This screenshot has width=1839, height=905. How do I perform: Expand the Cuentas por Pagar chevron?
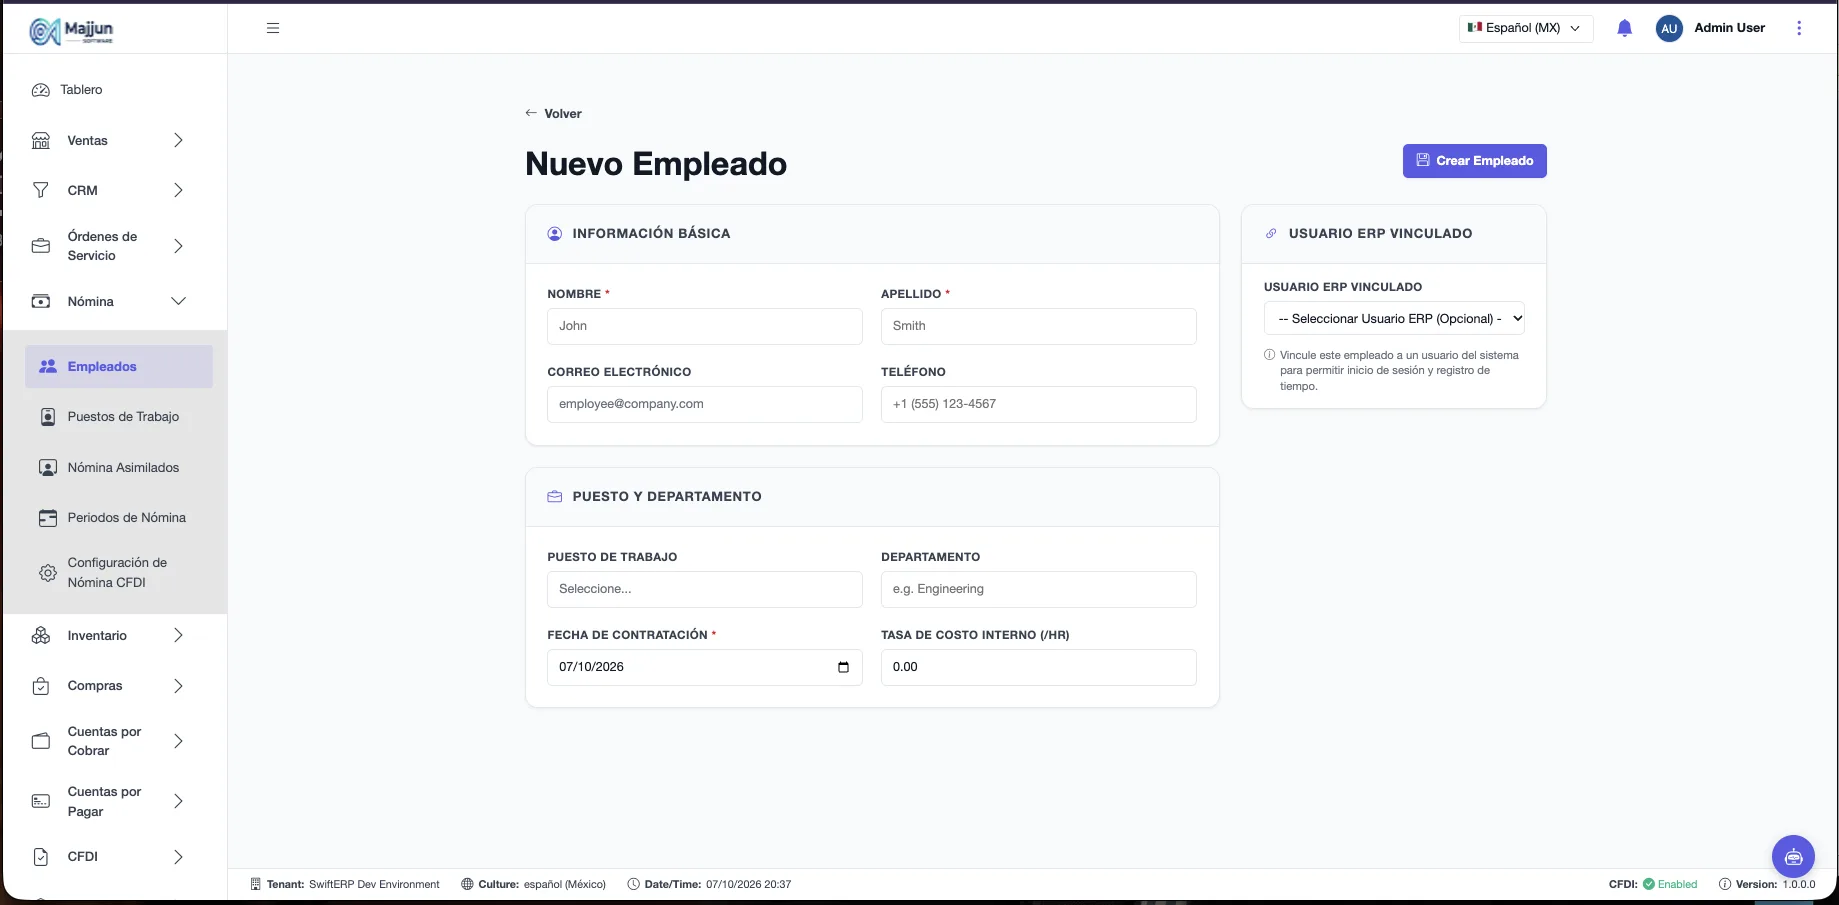click(x=178, y=801)
